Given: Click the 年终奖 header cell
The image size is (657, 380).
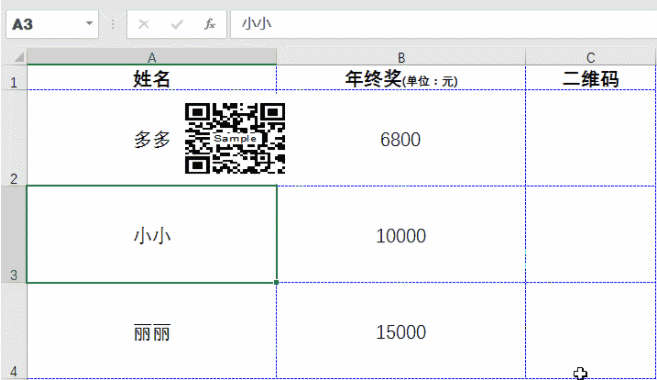Looking at the screenshot, I should coord(401,78).
